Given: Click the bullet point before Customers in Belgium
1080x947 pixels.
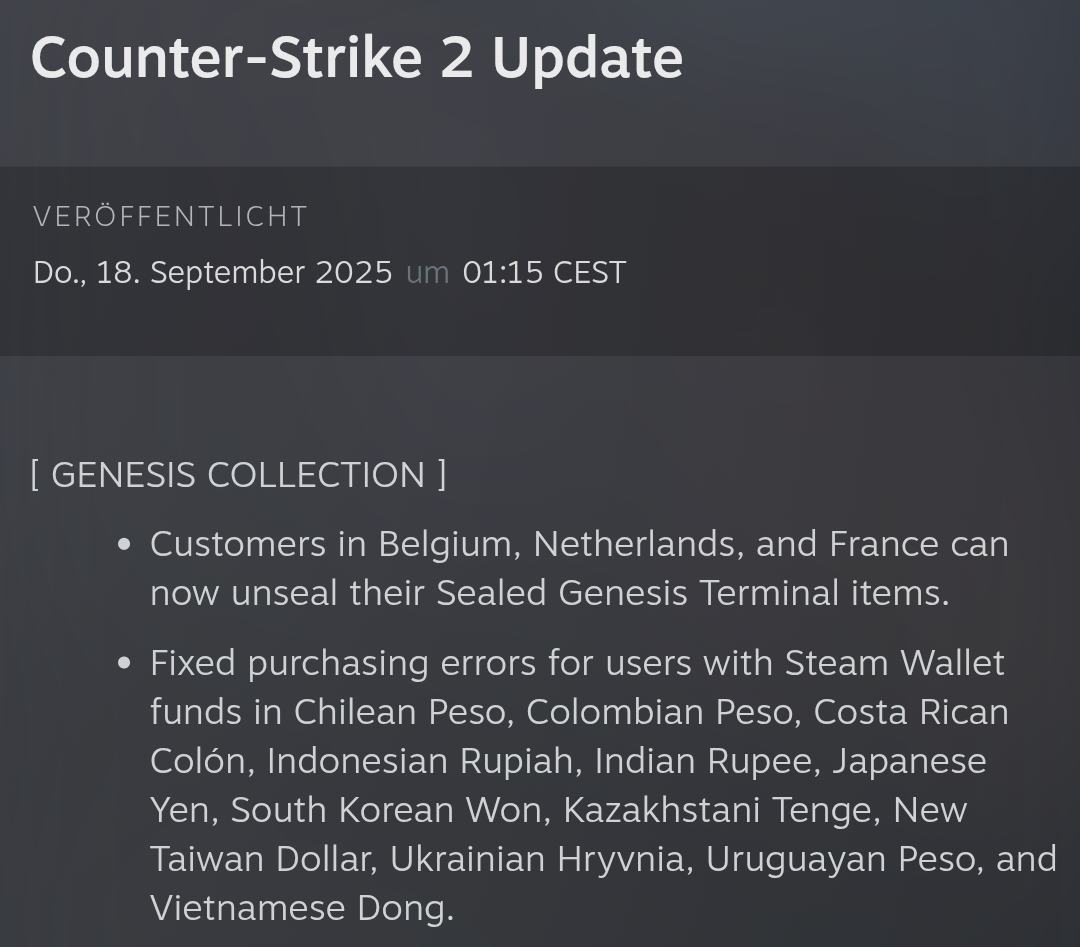Looking at the screenshot, I should (x=124, y=545).
